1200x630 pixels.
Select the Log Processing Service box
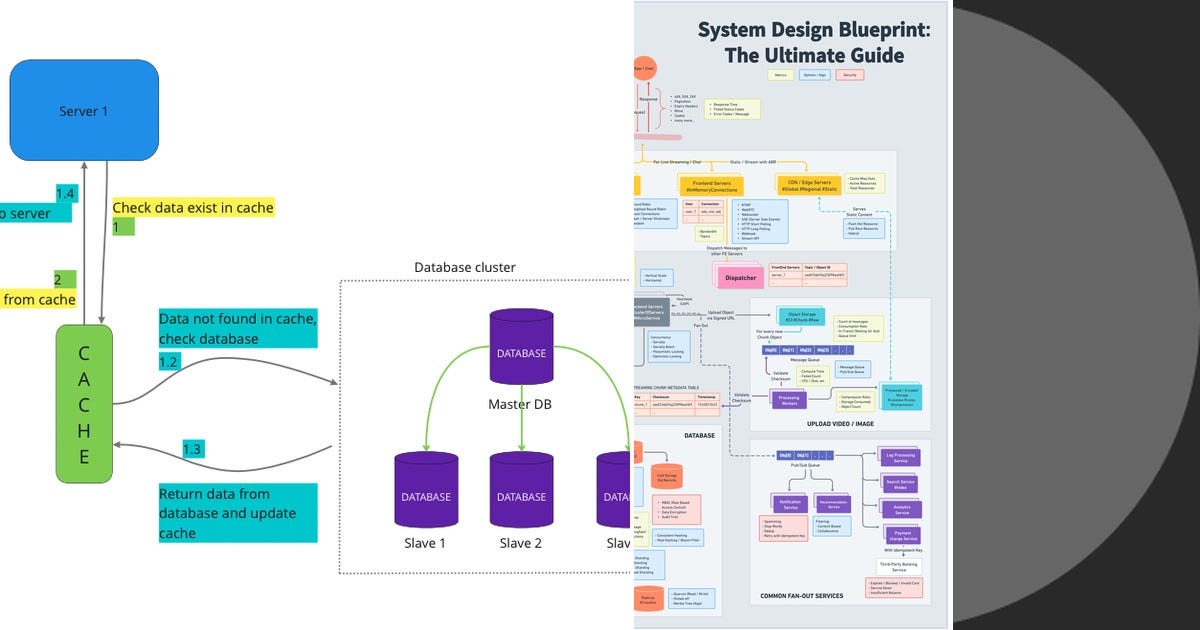point(902,458)
